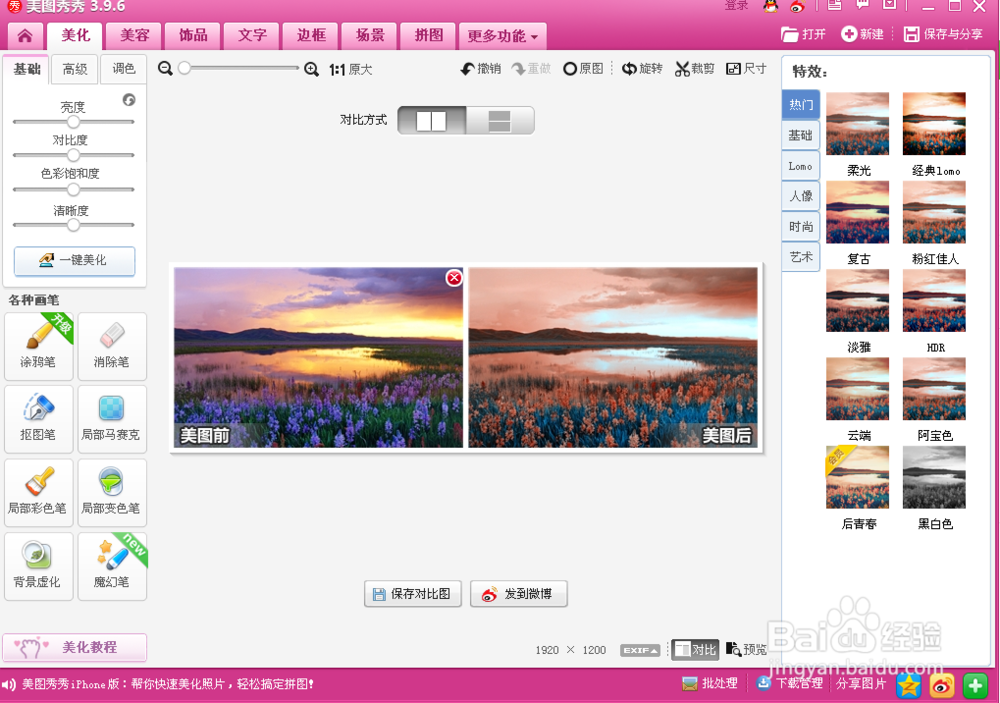The height and width of the screenshot is (703, 1000).
Task: Reset adjustments with the circular arrow icon
Action: [129, 100]
